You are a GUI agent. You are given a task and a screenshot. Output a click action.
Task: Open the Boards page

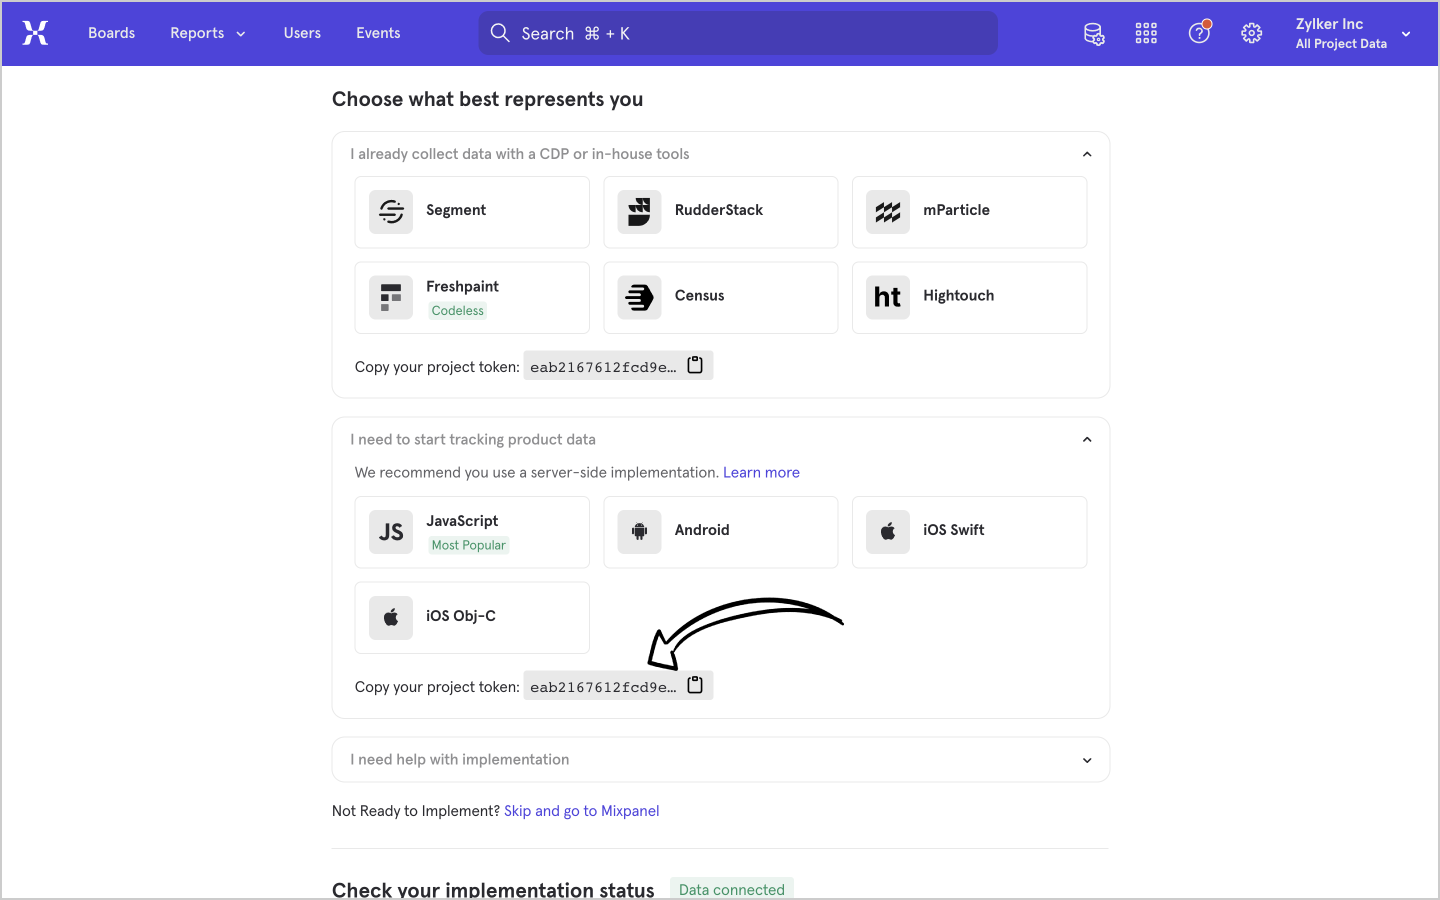[111, 33]
